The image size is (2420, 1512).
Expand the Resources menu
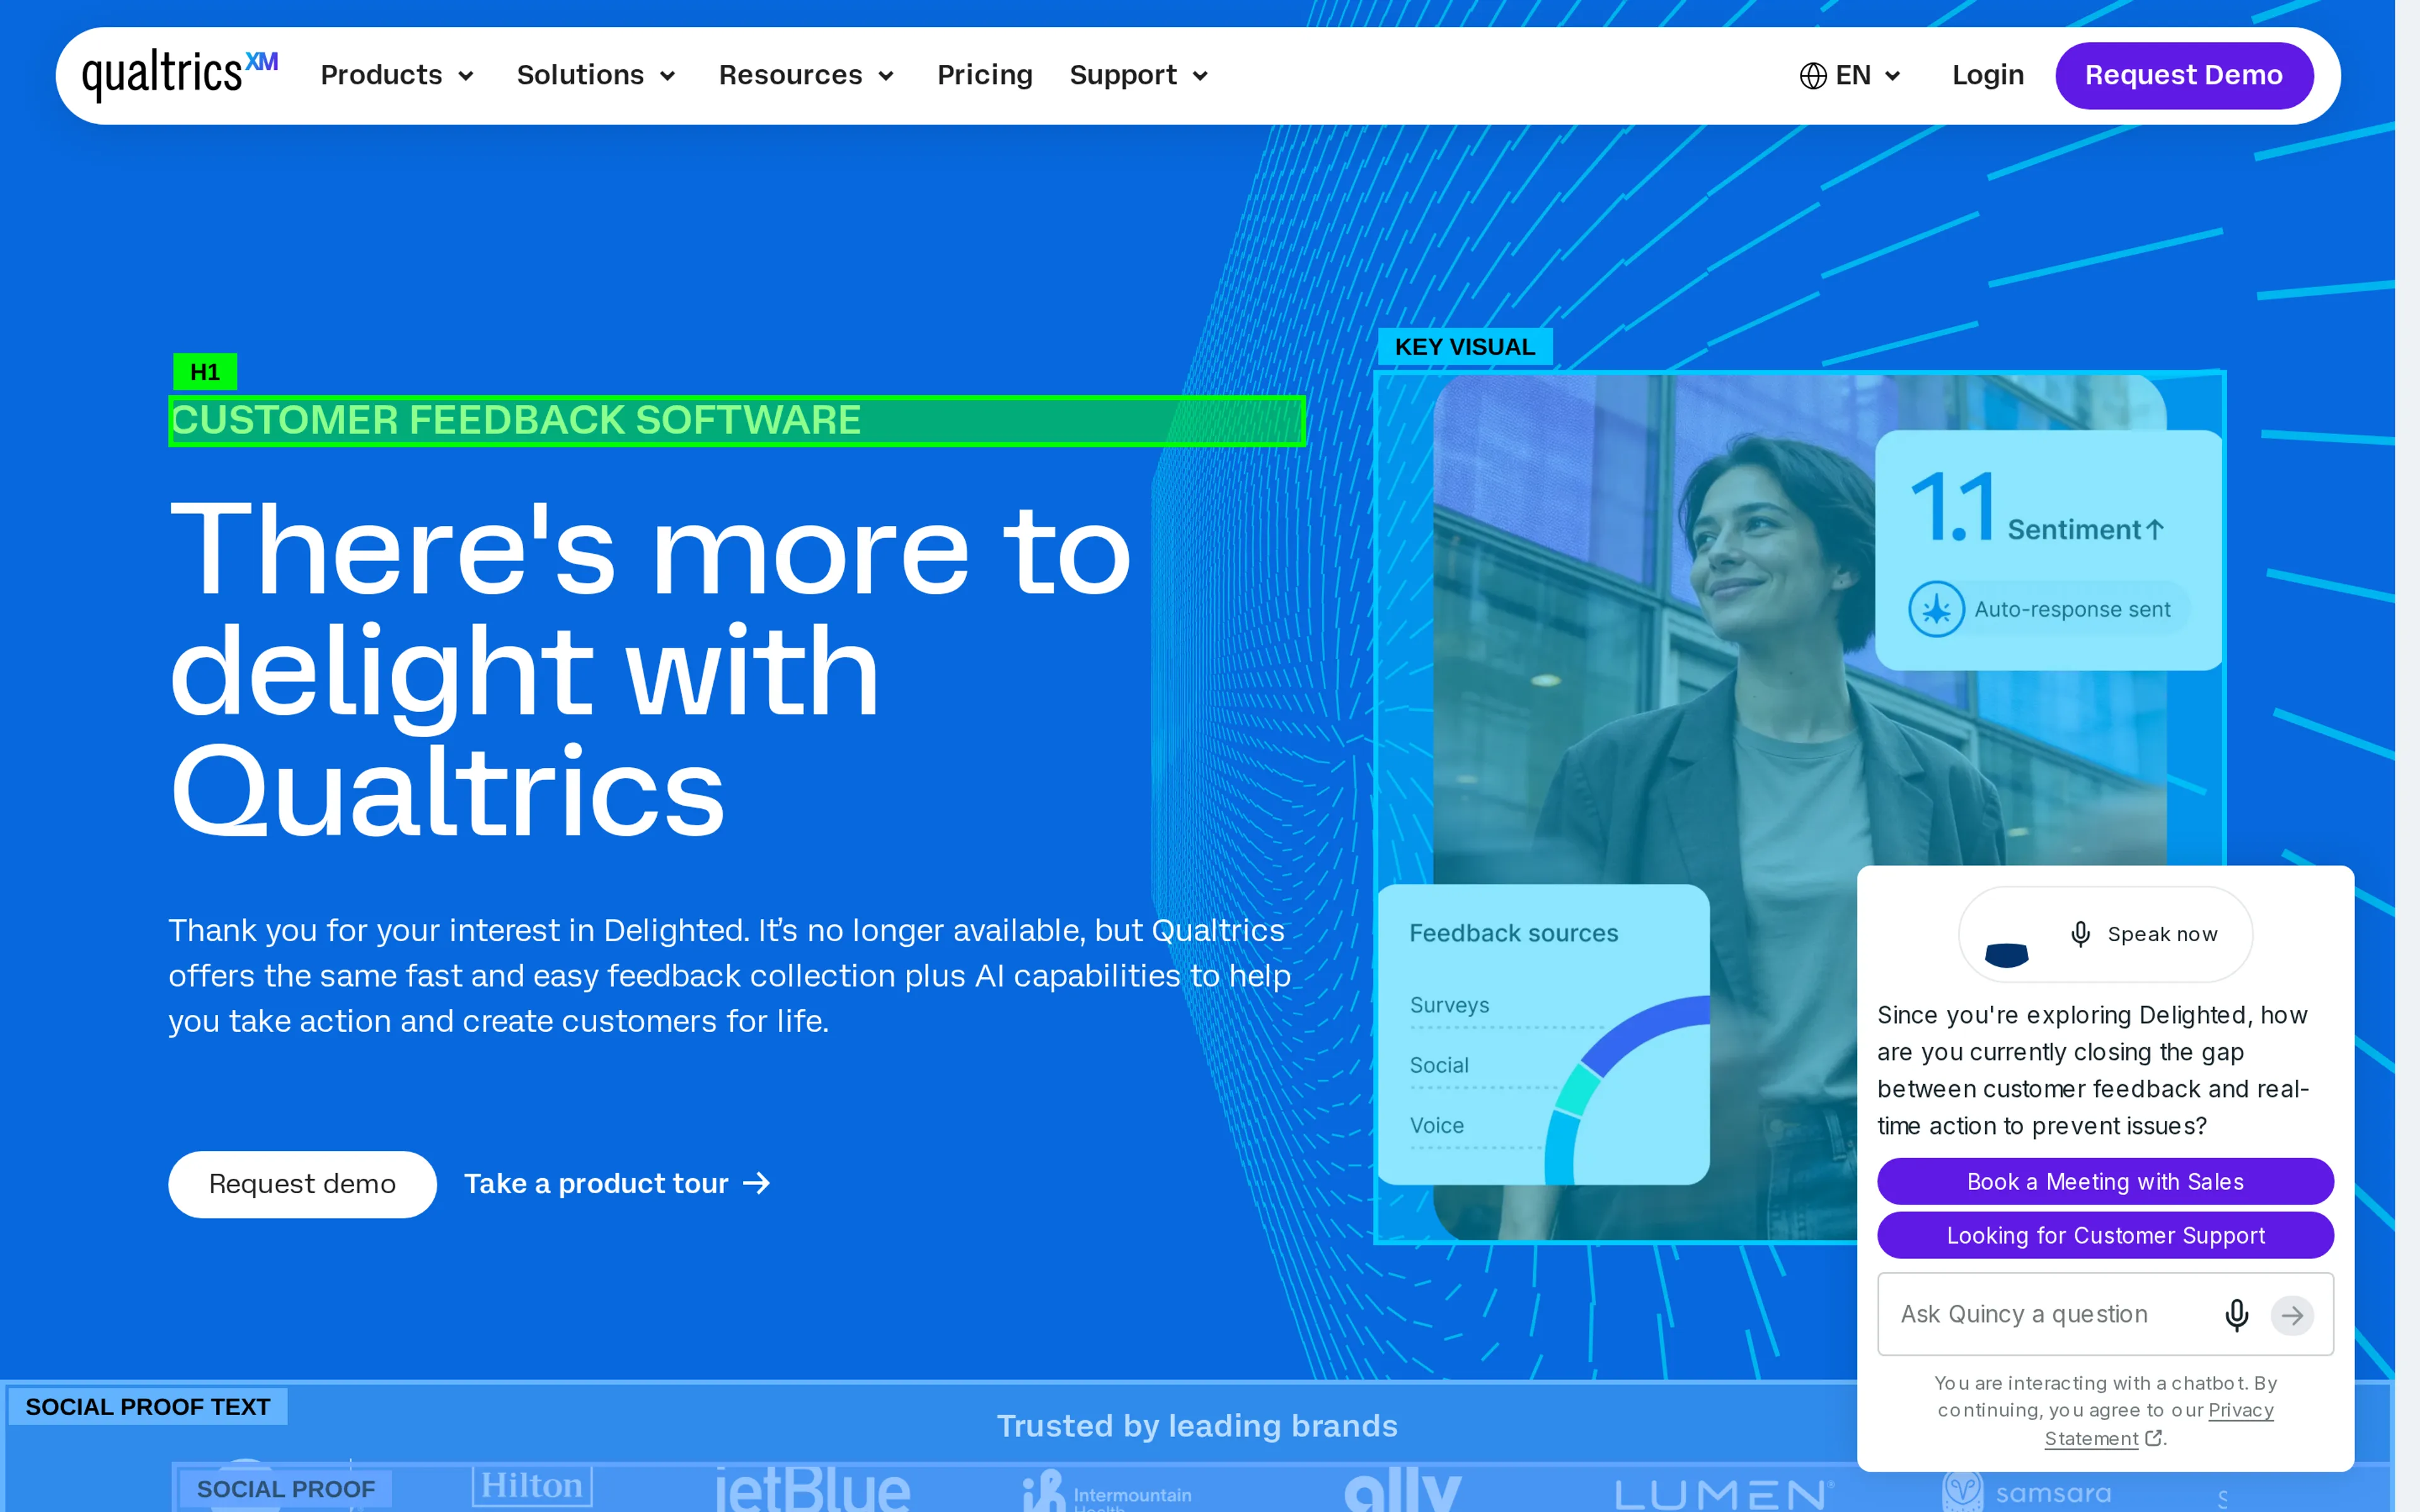(806, 75)
